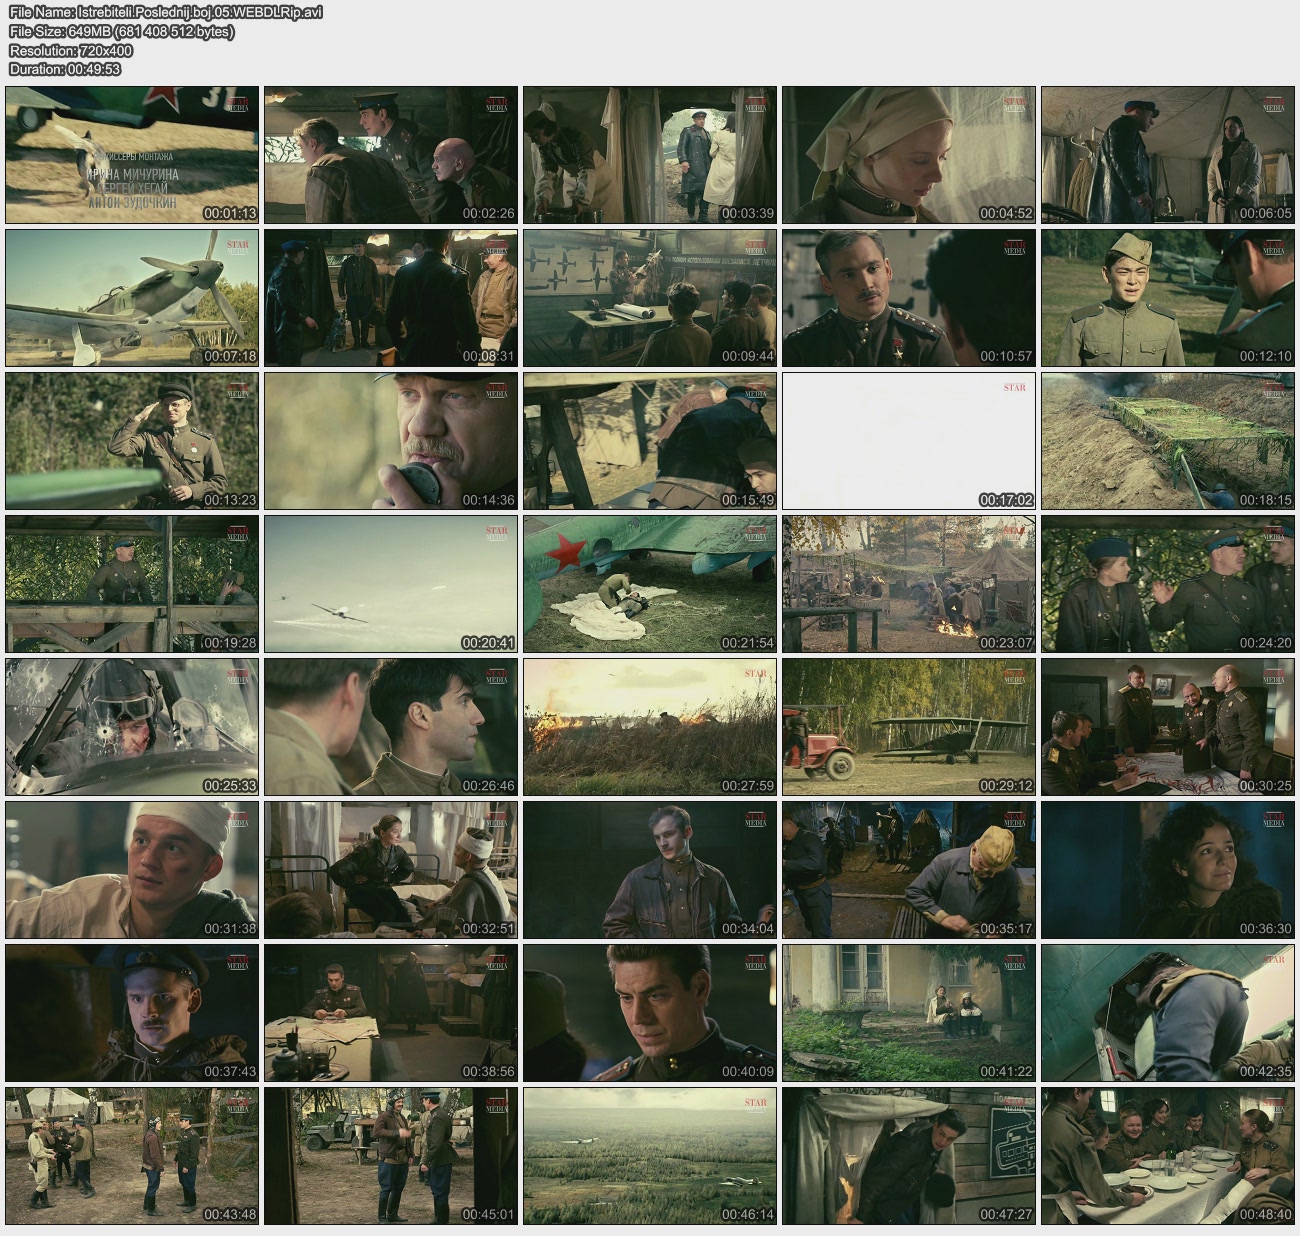
Task: Select the camouflage net trench thumbnail at 00:18:15
Action: 1167,441
